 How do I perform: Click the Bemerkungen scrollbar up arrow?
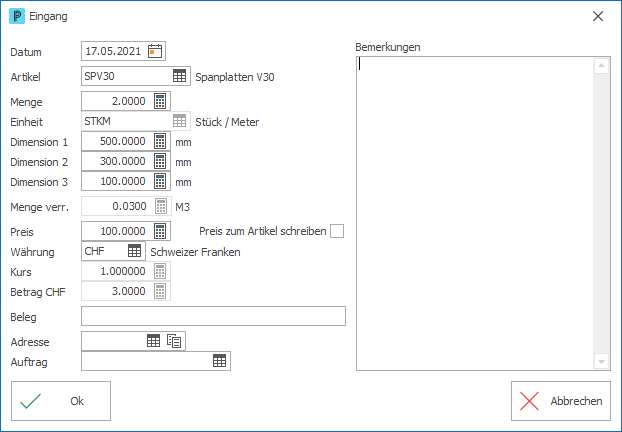(x=601, y=65)
